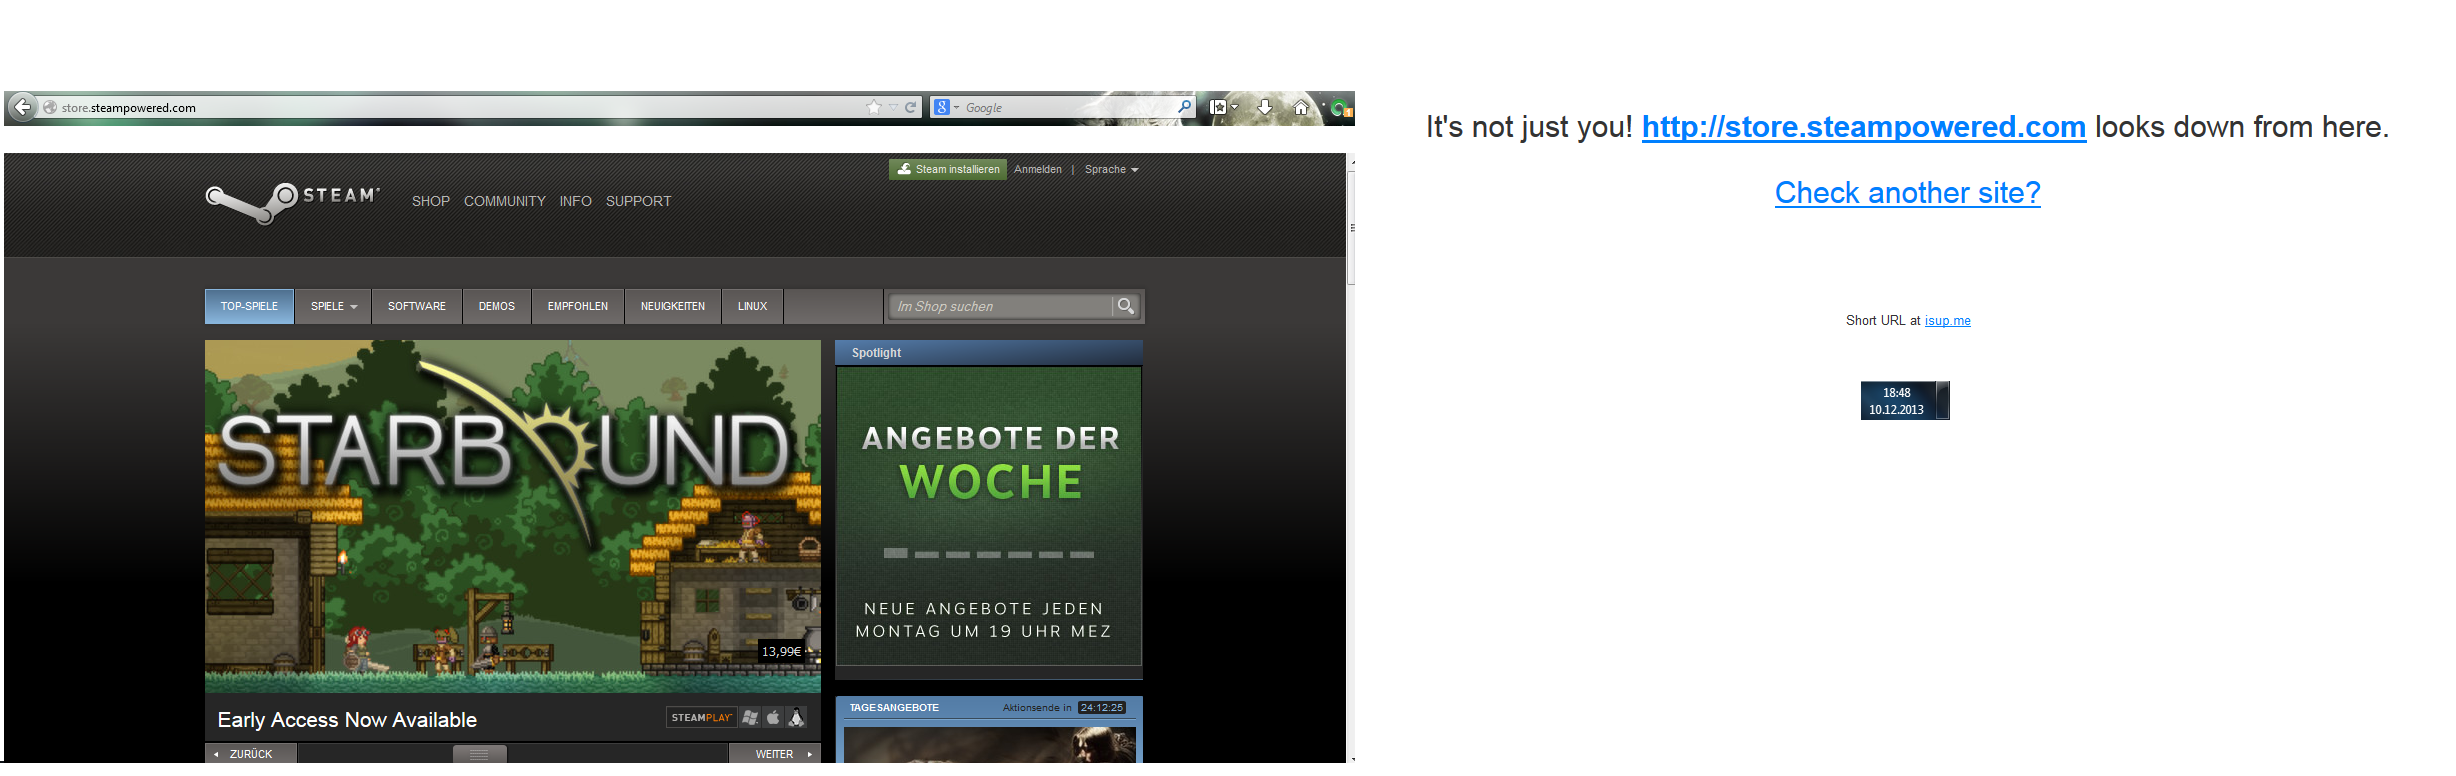Open the address bar history dropdown arrow
The height and width of the screenshot is (776, 2456).
click(x=893, y=107)
